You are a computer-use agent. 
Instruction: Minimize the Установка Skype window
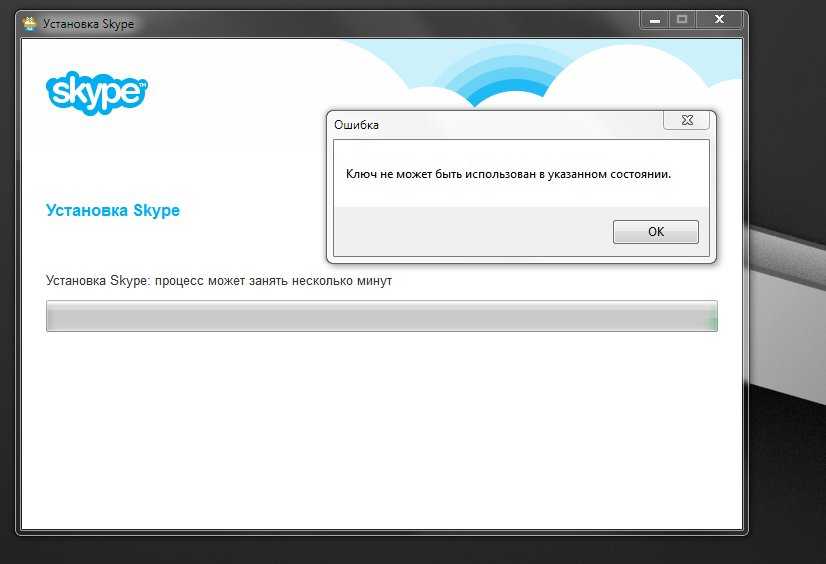tap(655, 20)
